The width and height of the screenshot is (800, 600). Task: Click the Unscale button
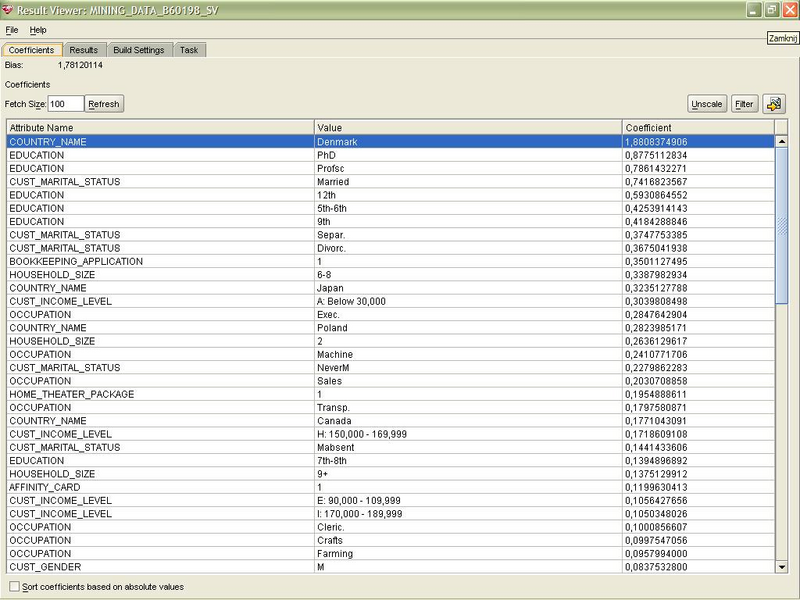707,104
